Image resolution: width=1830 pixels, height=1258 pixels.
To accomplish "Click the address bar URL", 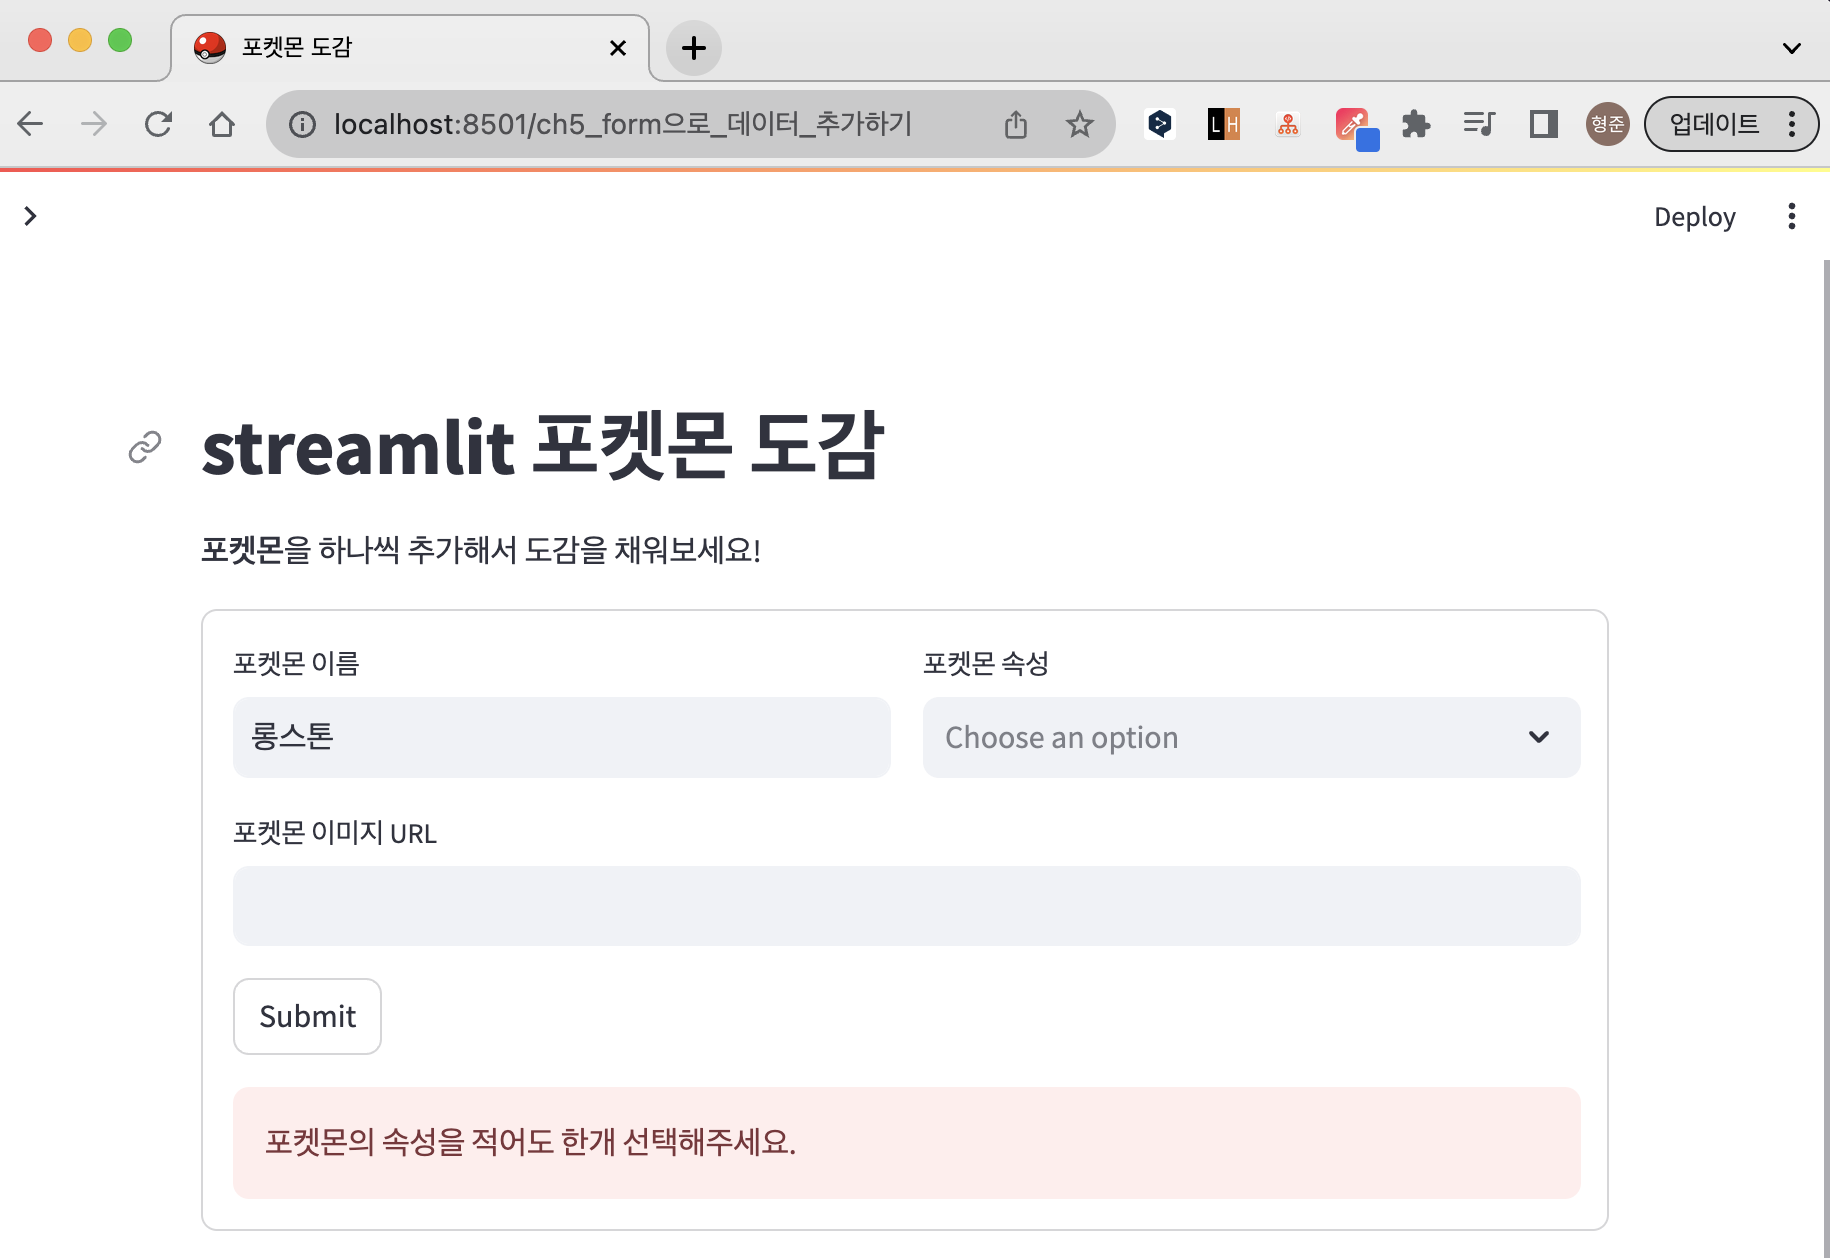I will pos(622,124).
